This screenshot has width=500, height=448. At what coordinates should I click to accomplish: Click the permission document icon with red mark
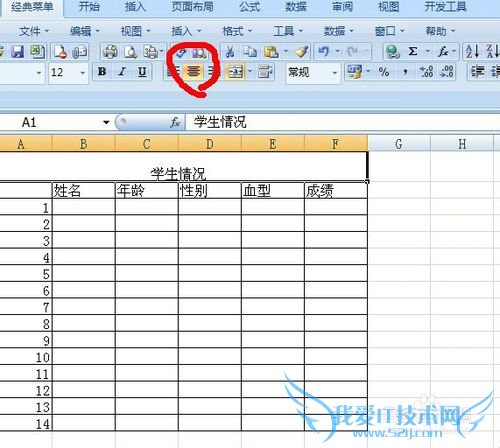point(60,52)
